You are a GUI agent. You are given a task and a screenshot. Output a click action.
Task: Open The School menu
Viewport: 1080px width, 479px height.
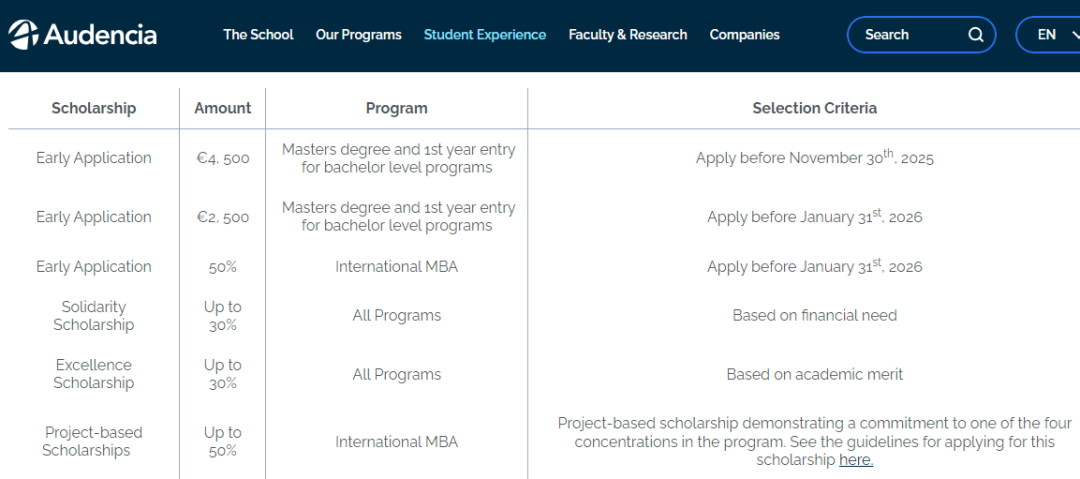[x=258, y=35]
